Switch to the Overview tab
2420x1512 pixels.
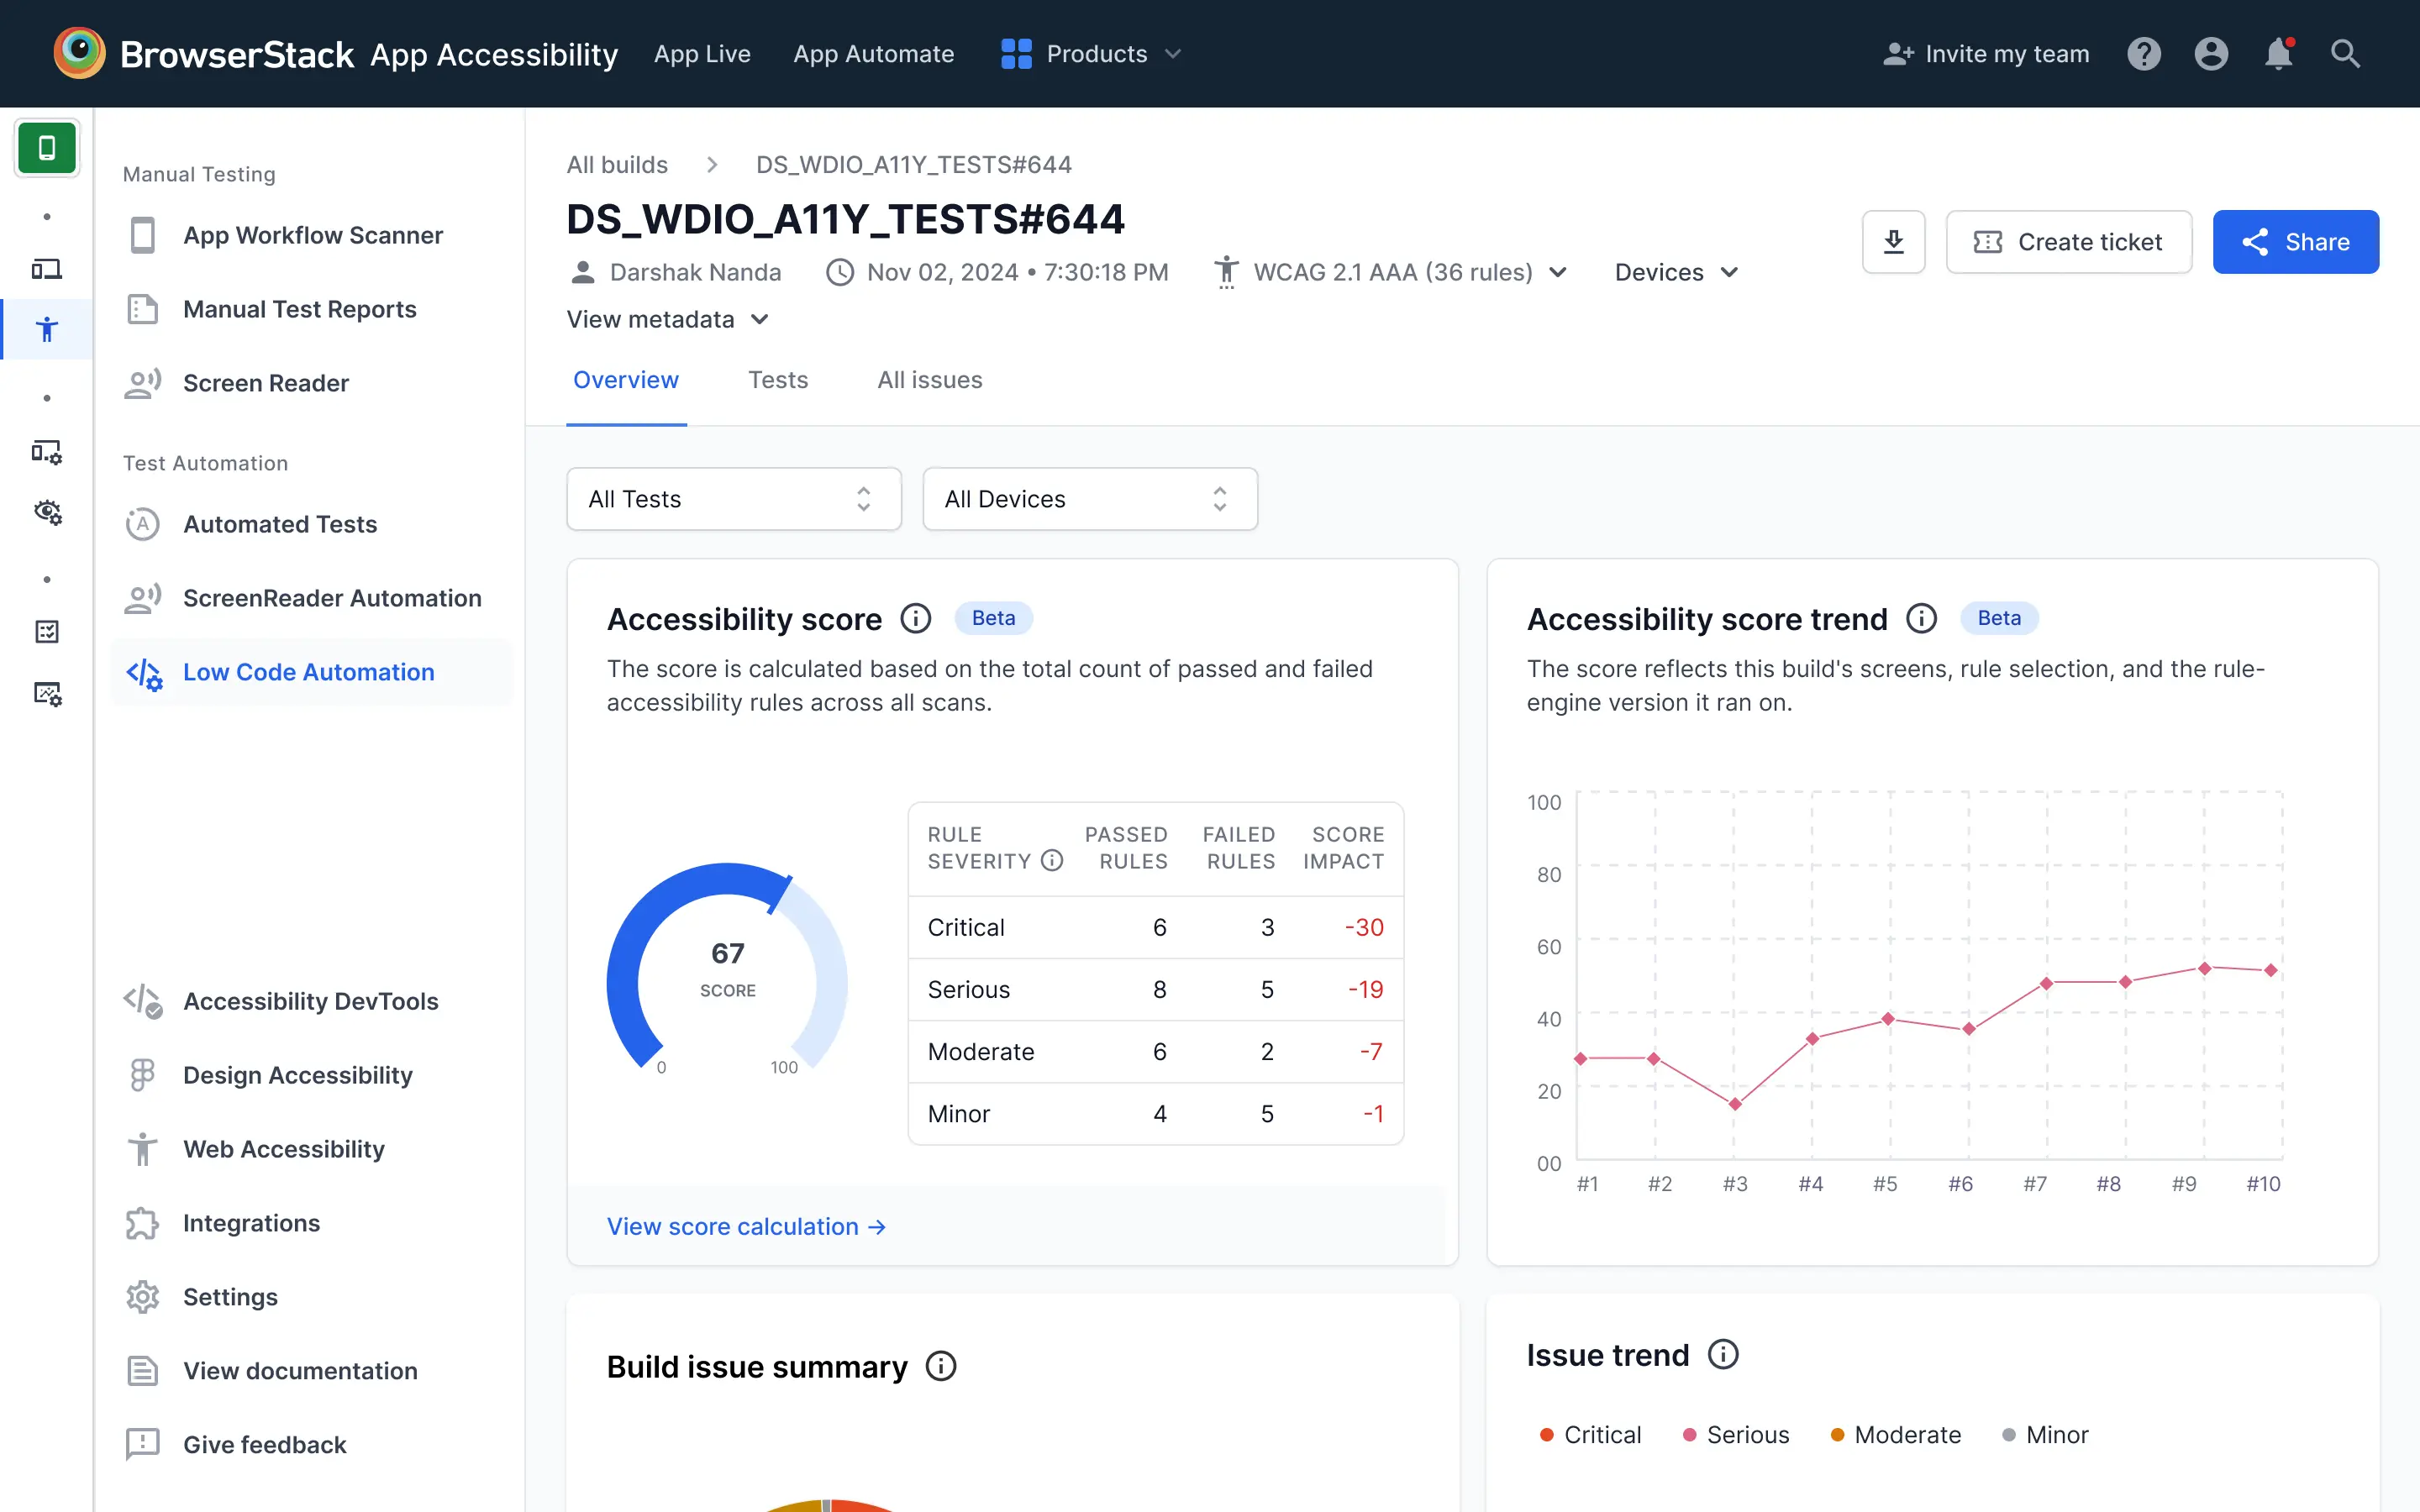626,380
